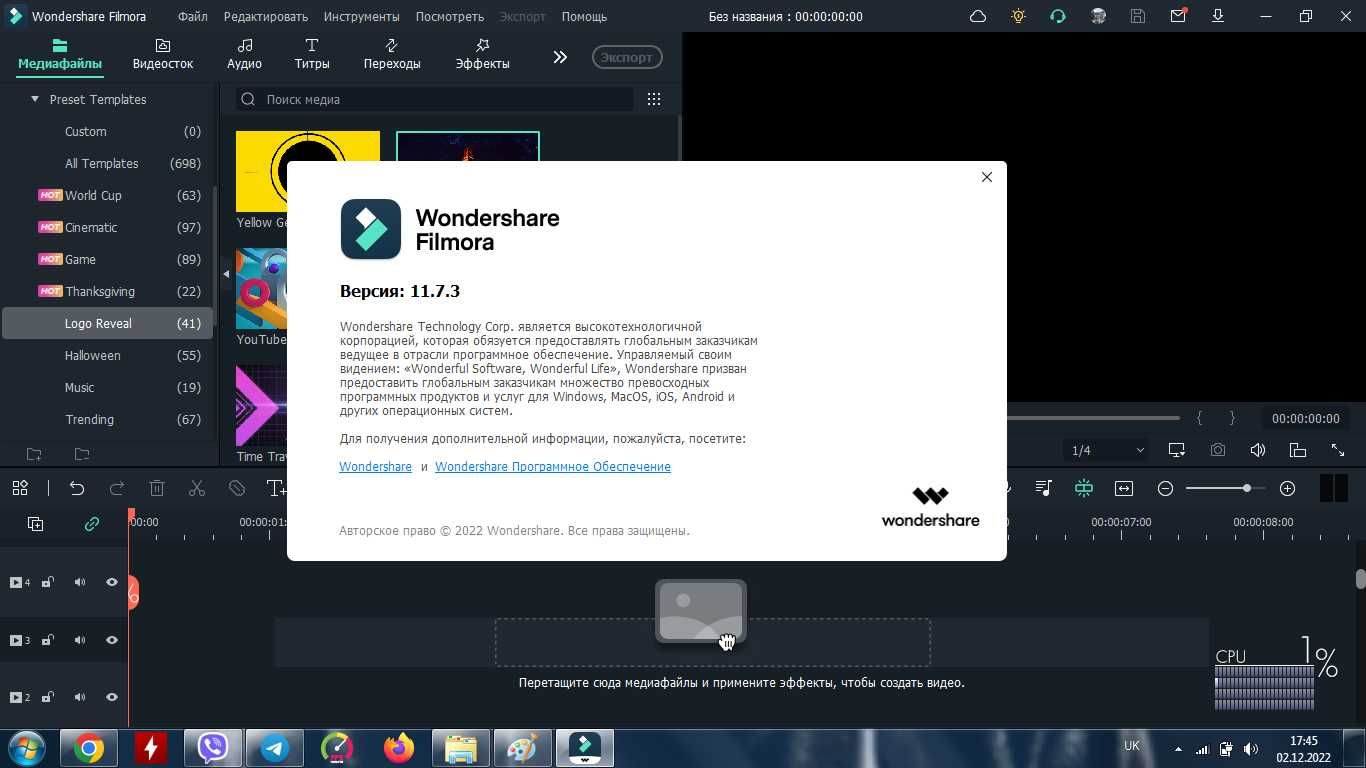Select the Yellow template thumbnail
1366x768 pixels.
click(262, 171)
